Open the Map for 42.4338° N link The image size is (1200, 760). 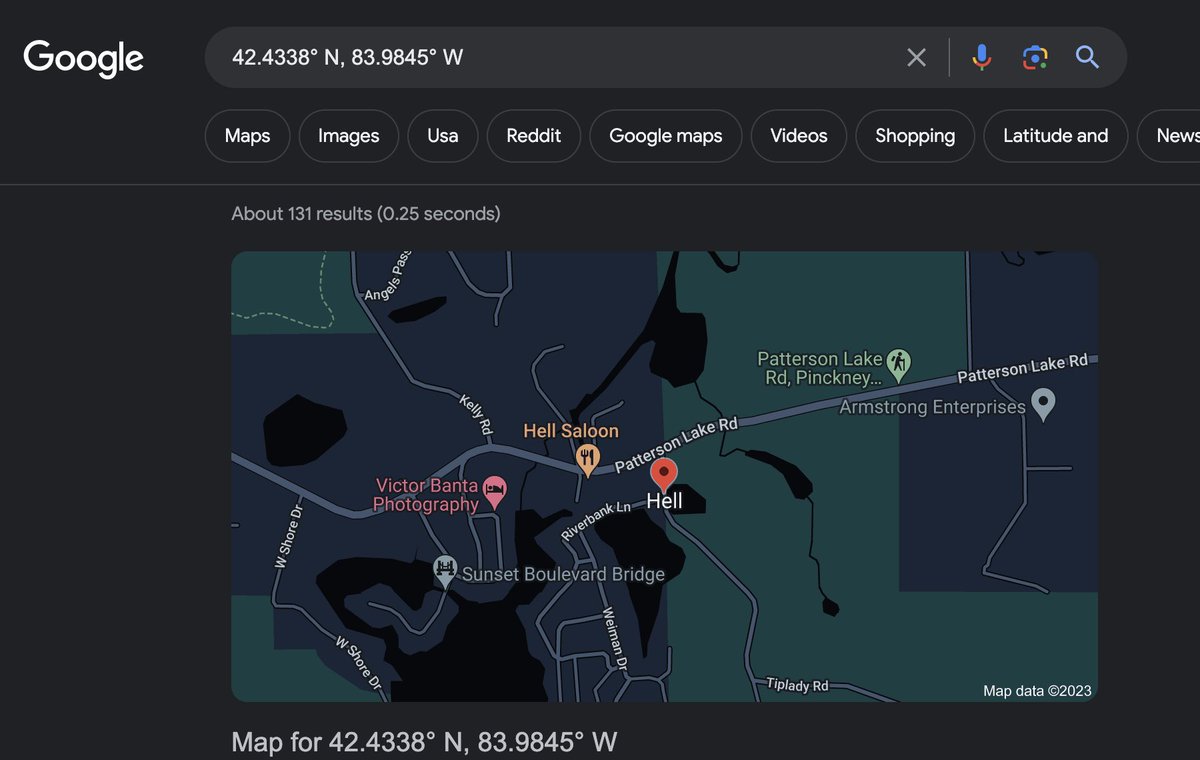click(424, 742)
